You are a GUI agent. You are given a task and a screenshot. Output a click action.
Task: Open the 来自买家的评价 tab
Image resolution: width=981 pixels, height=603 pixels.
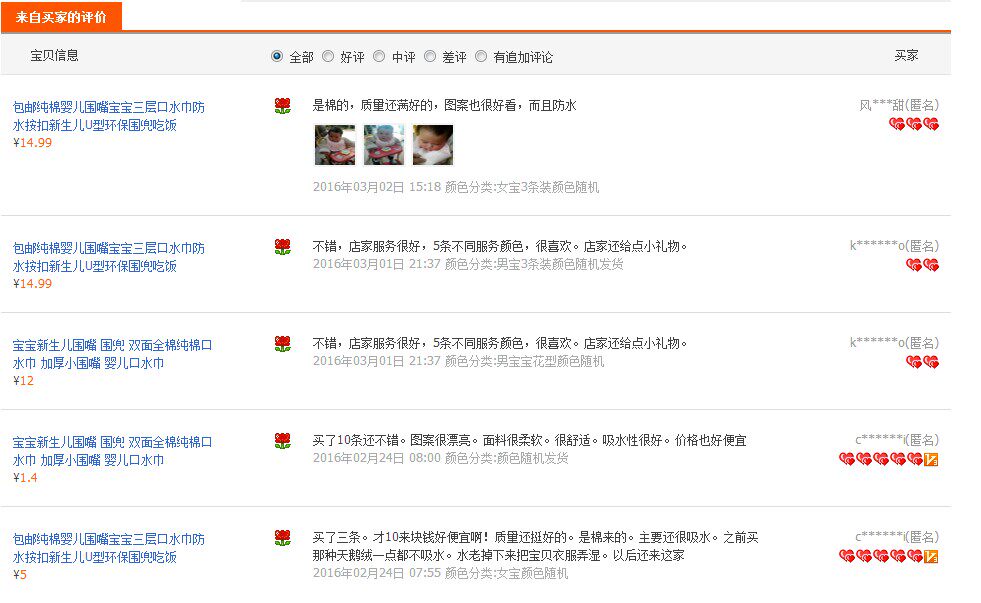[x=61, y=17]
